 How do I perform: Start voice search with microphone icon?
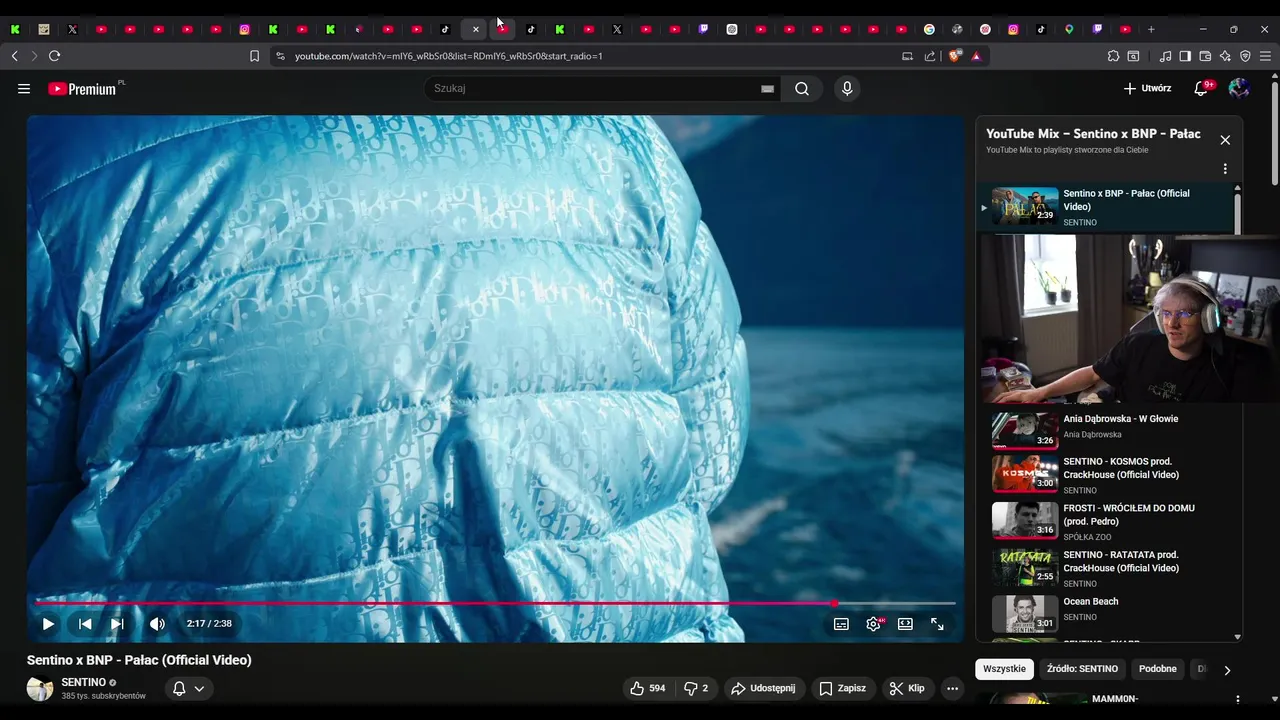(x=847, y=89)
